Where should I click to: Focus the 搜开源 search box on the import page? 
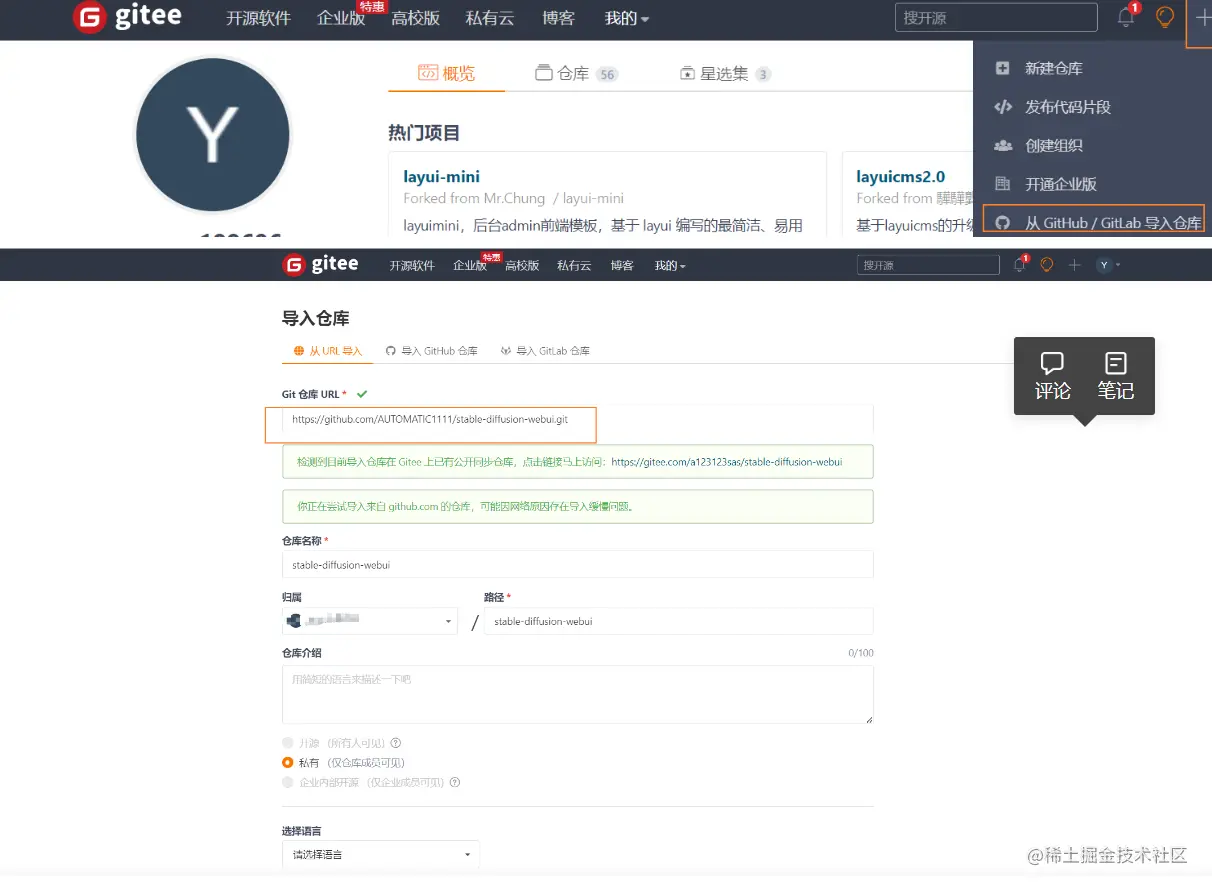pyautogui.click(x=928, y=265)
